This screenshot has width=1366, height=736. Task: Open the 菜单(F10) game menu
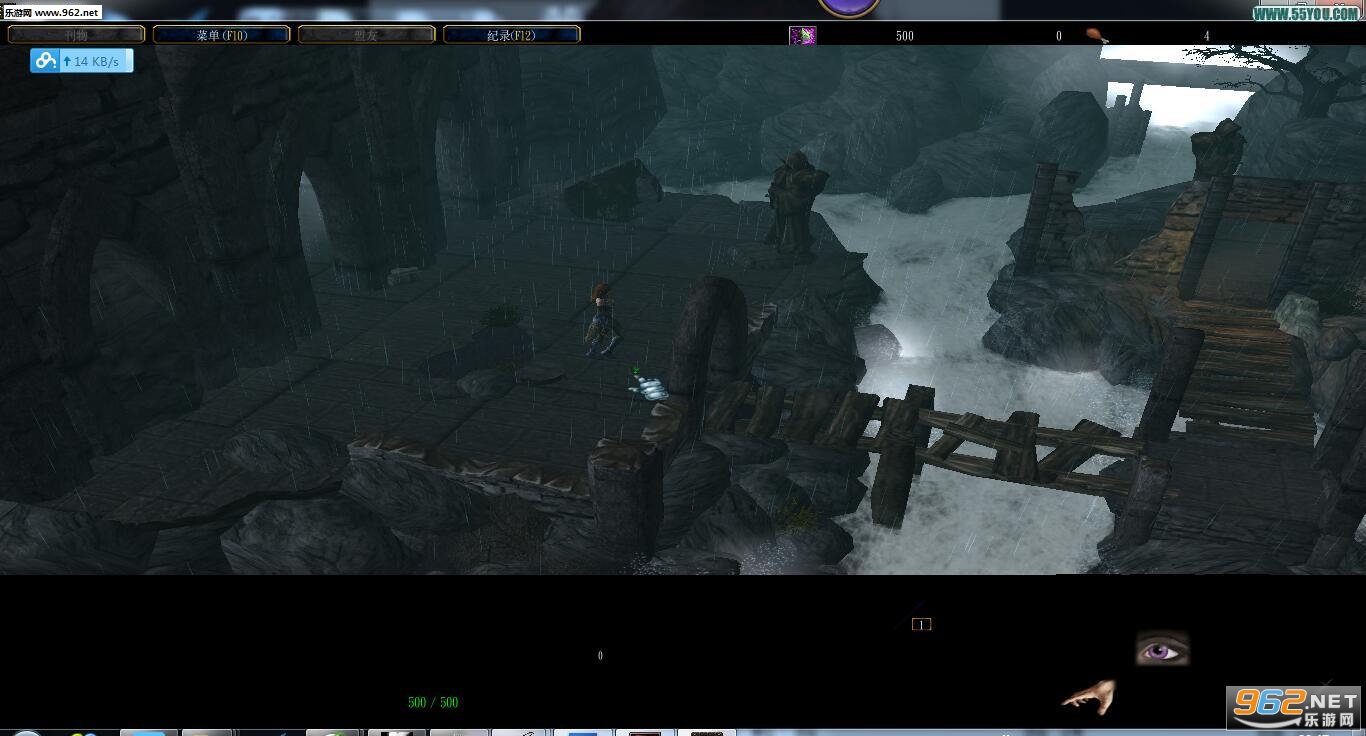(x=222, y=35)
